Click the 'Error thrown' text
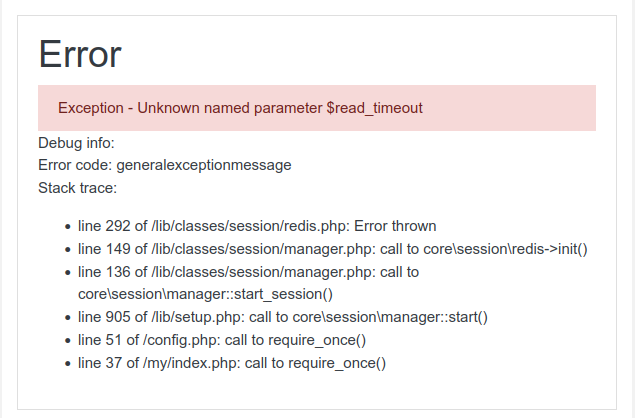Screen dimensions: 635x418 395,226
